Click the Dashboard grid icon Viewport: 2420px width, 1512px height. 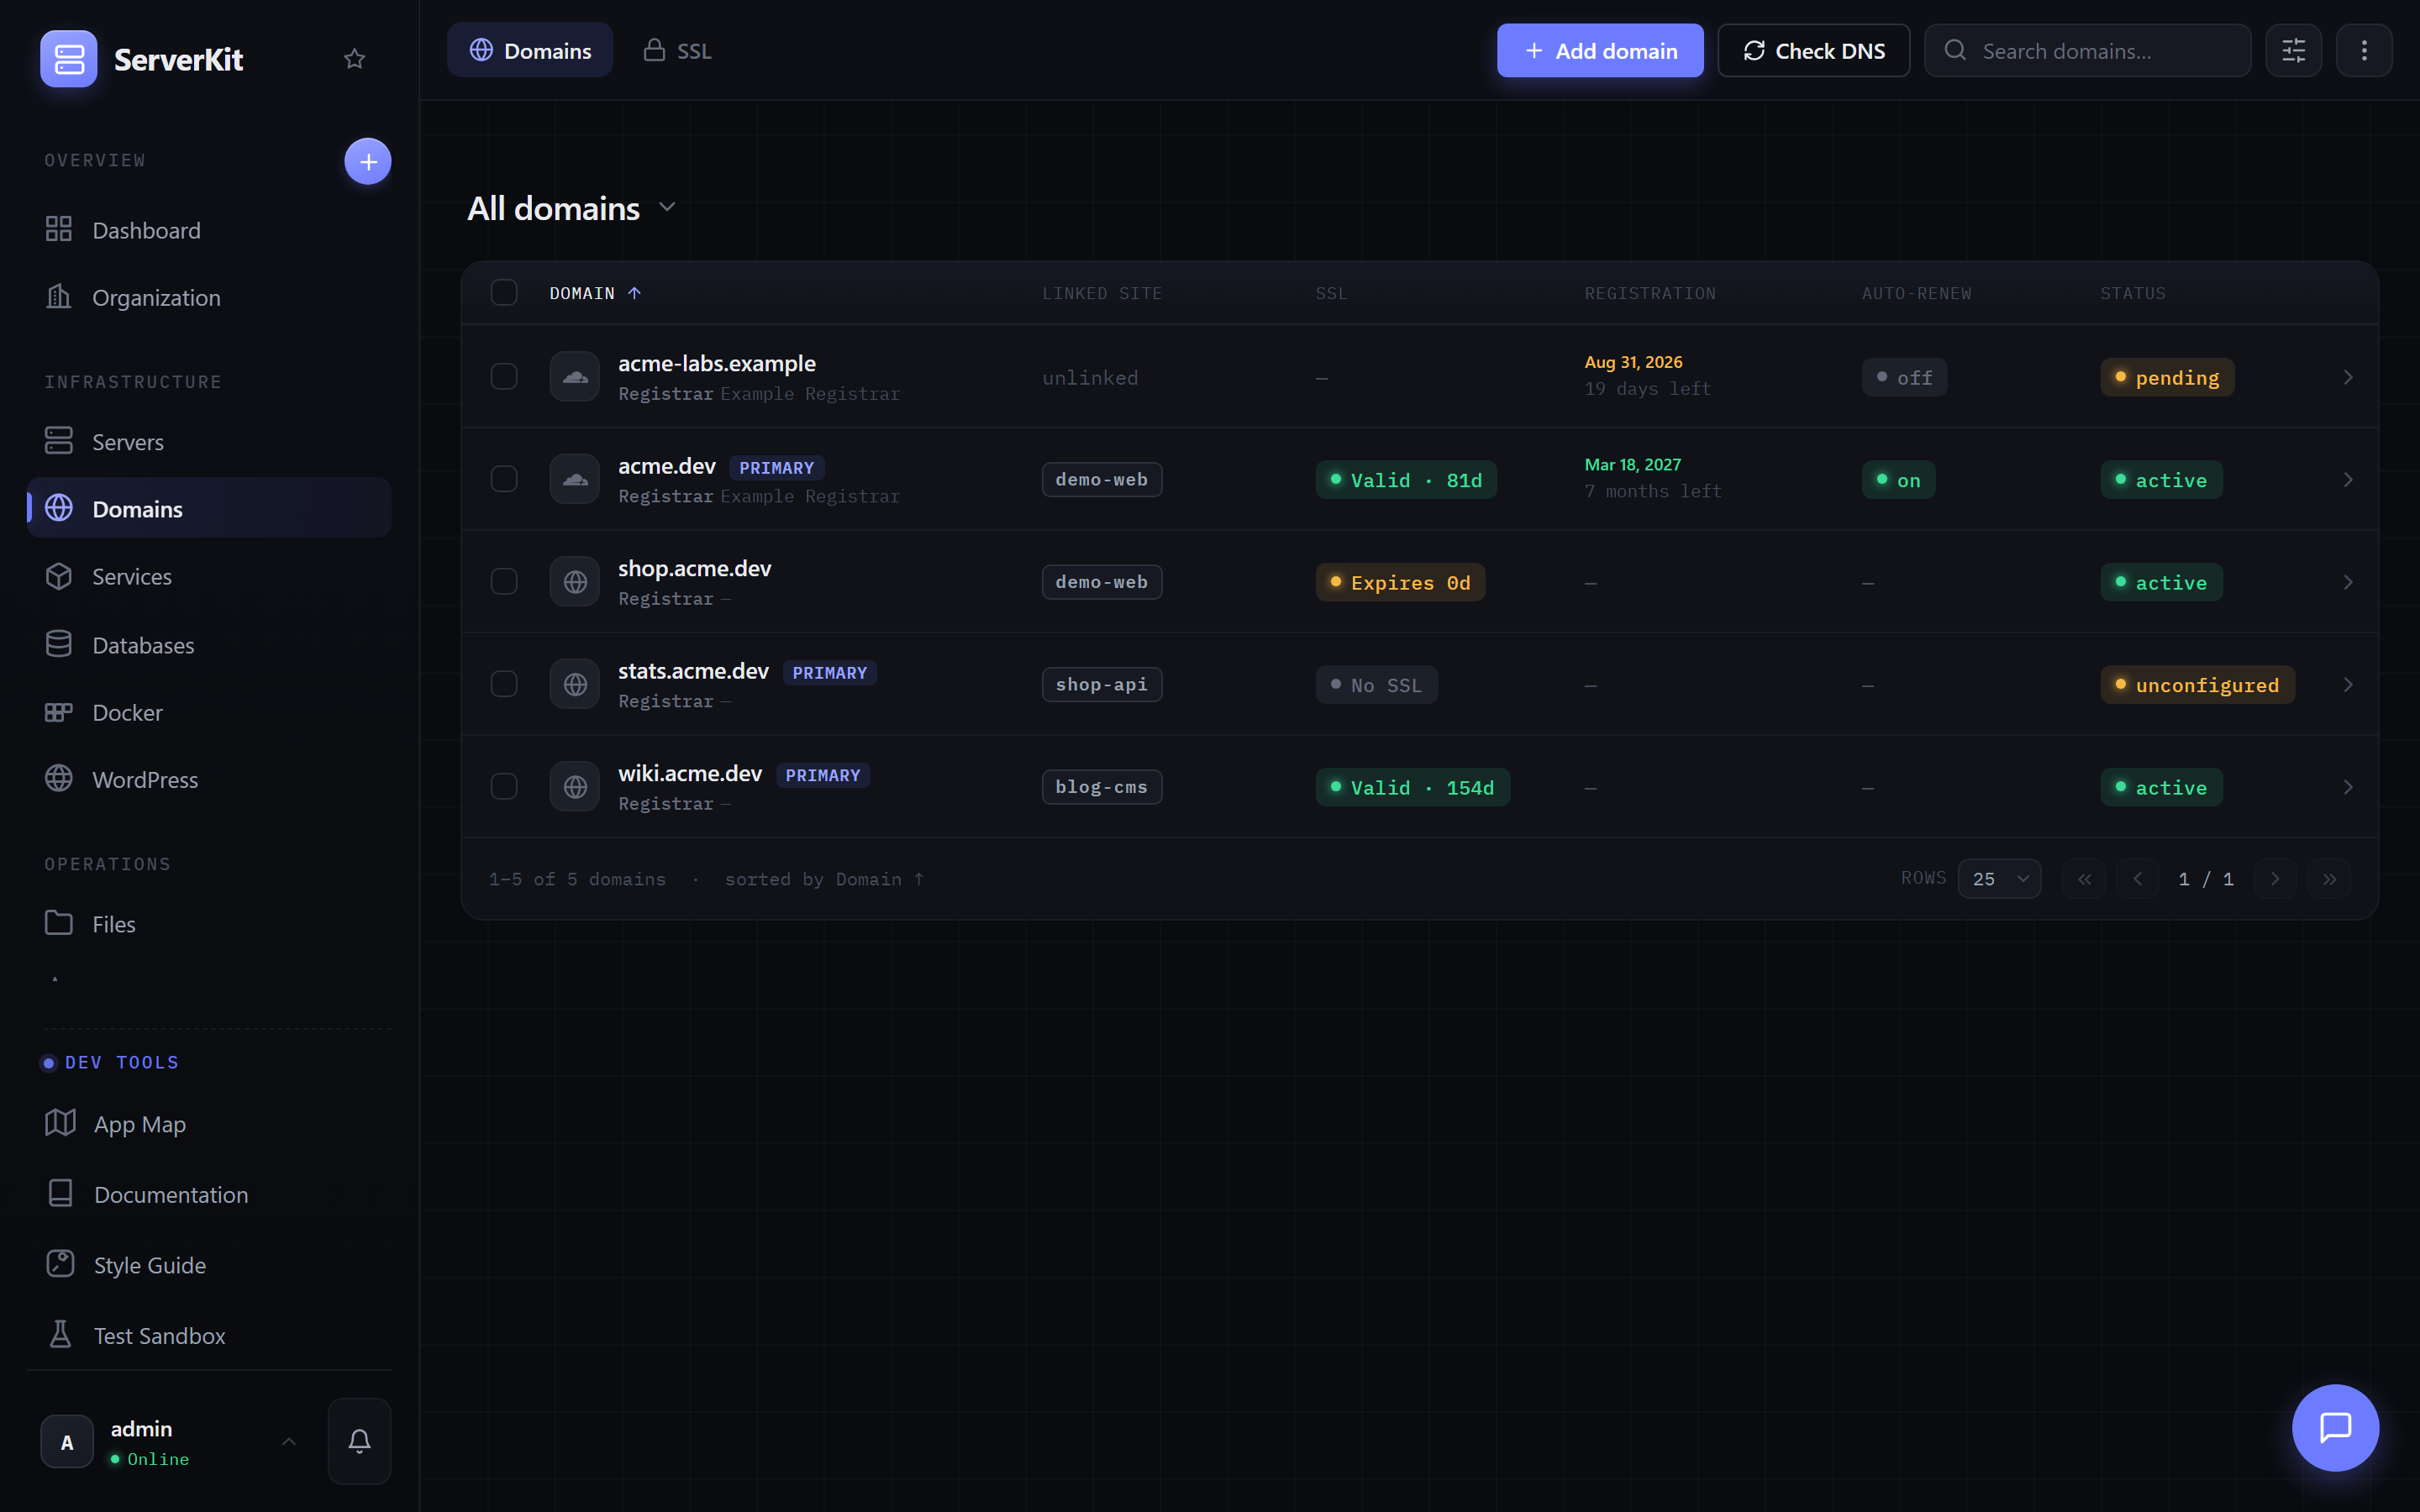point(59,230)
